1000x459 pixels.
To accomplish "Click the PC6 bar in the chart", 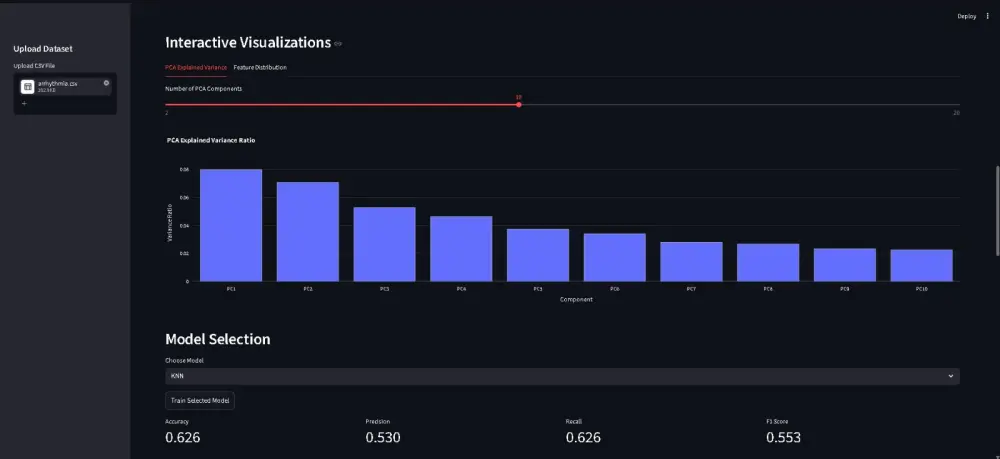I will pos(615,258).
